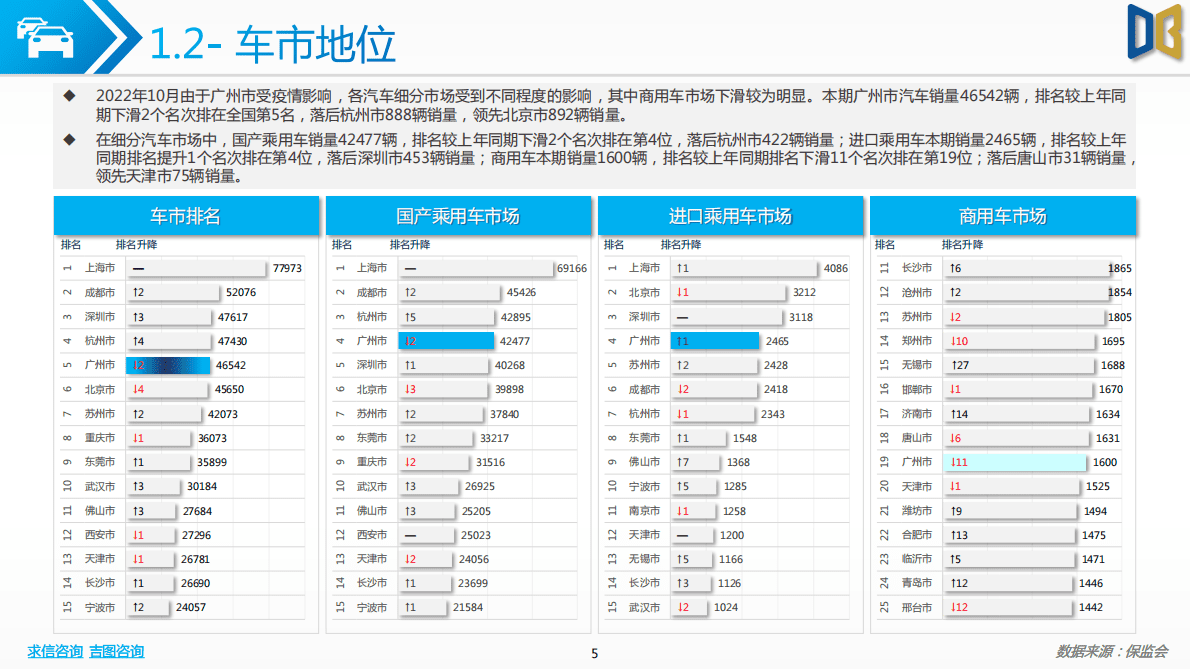
Task: Click the page number 5 at the bottom
Action: tap(595, 652)
